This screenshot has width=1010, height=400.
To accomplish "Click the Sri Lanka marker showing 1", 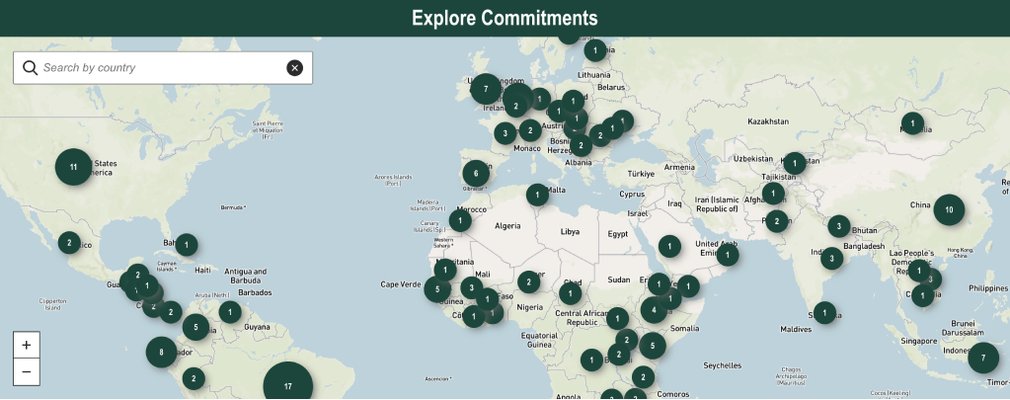I will click(x=824, y=313).
